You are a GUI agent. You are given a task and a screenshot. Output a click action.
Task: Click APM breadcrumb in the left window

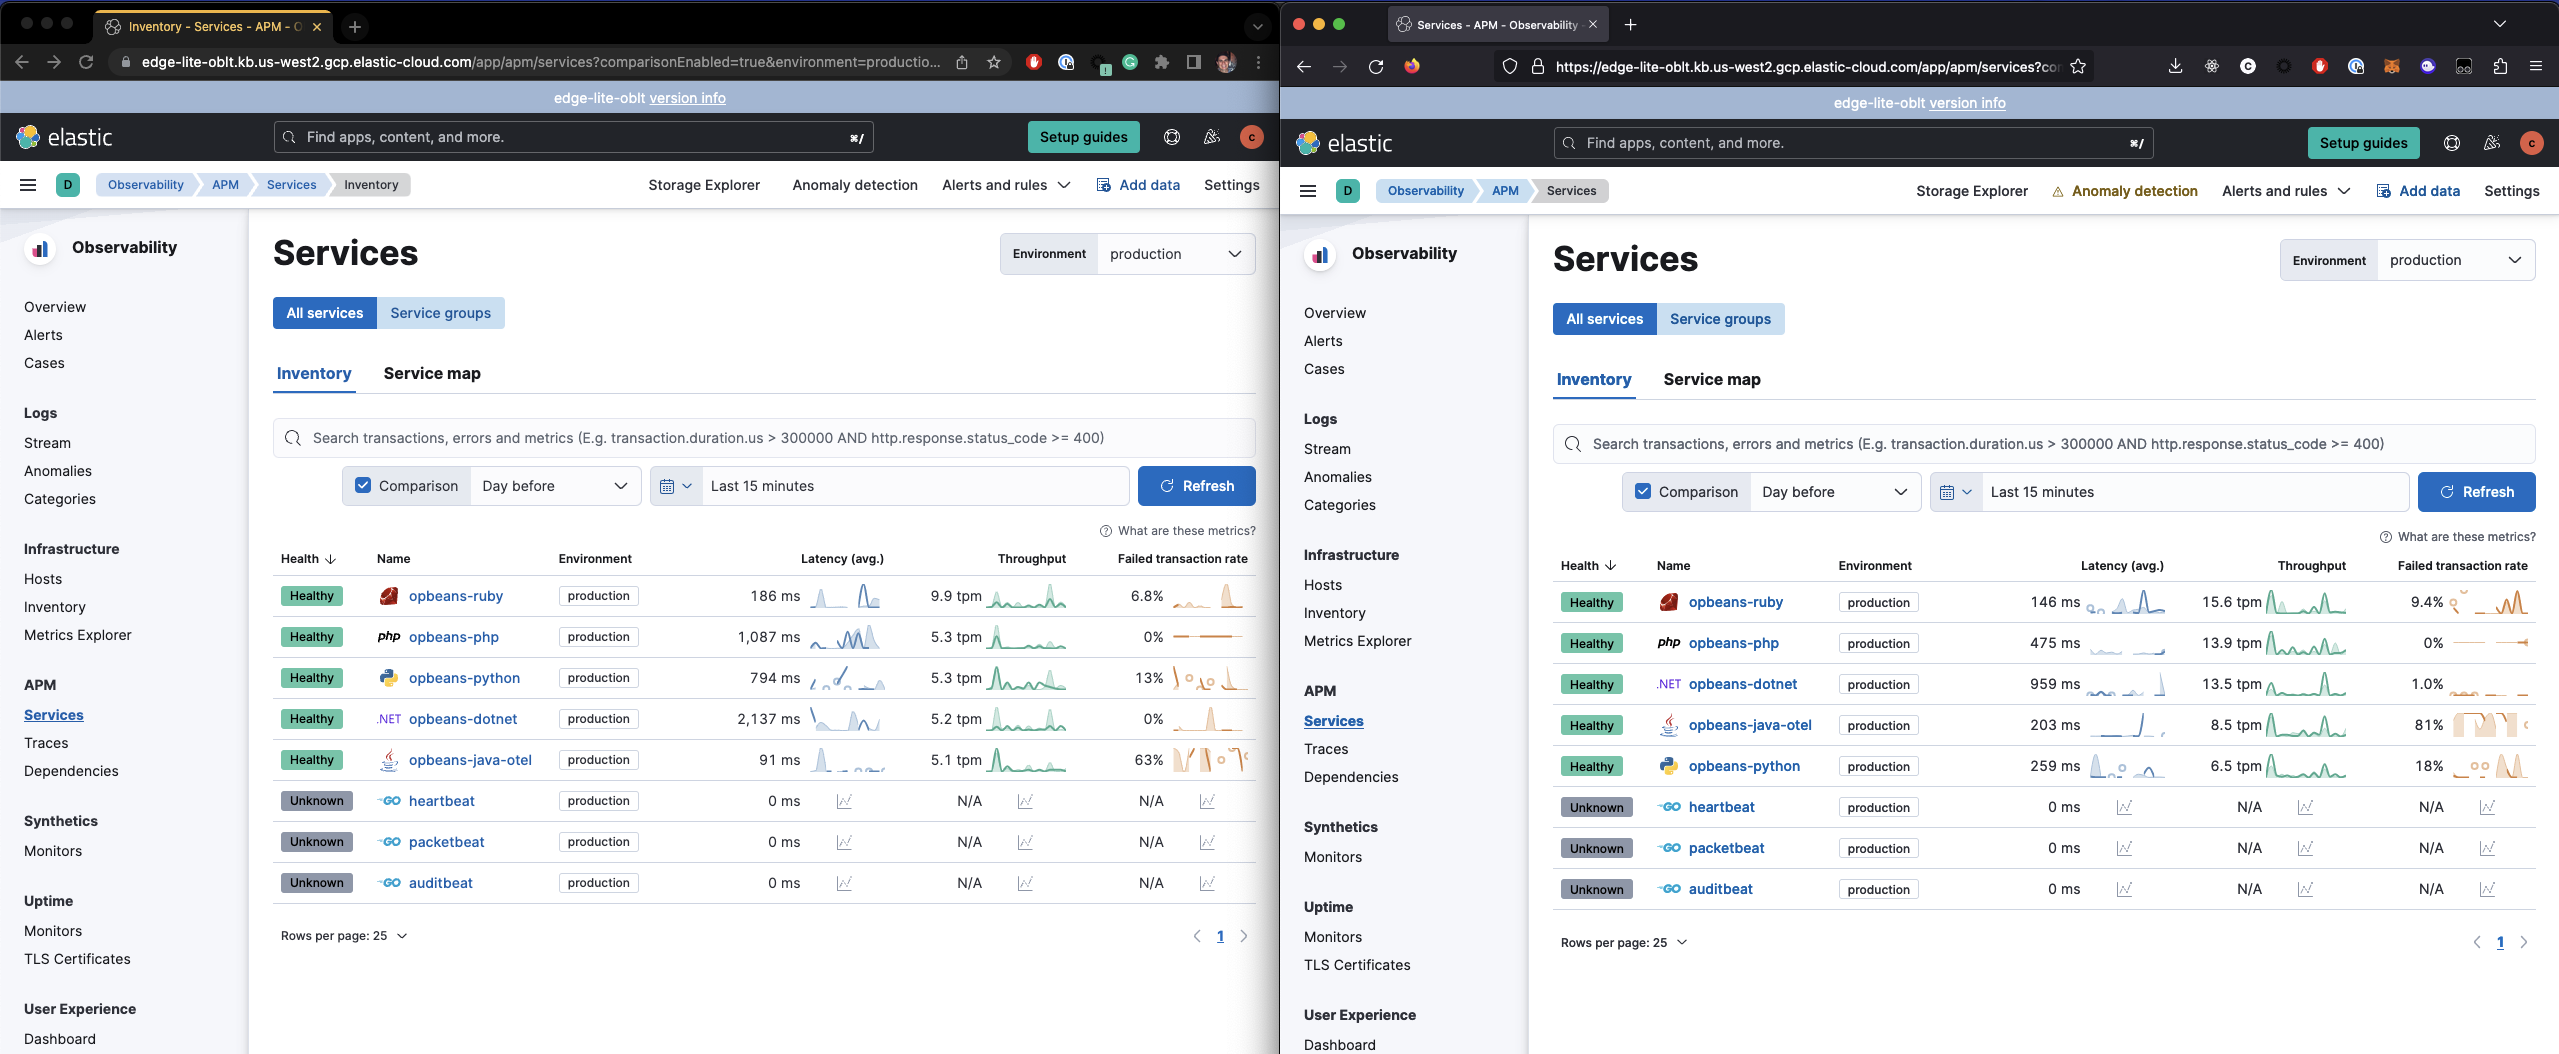pyautogui.click(x=225, y=185)
